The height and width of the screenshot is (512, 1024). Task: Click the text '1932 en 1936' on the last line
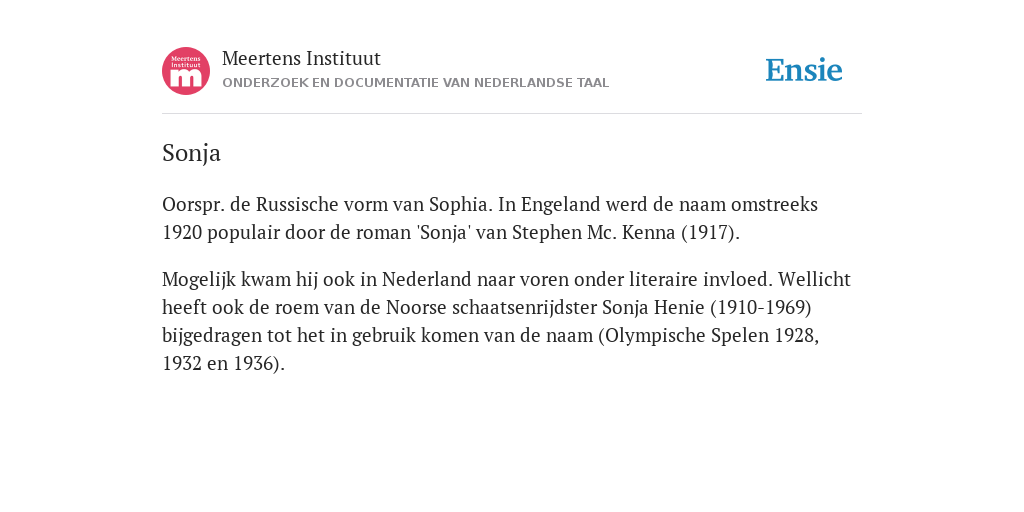pyautogui.click(x=221, y=363)
